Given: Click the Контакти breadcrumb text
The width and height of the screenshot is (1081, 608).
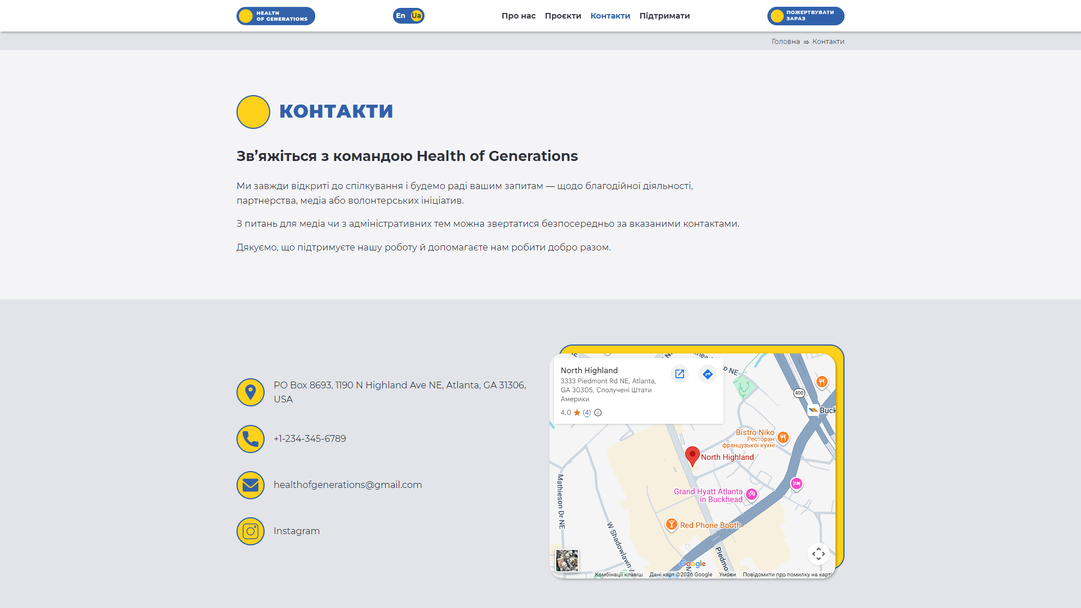Looking at the screenshot, I should (828, 41).
